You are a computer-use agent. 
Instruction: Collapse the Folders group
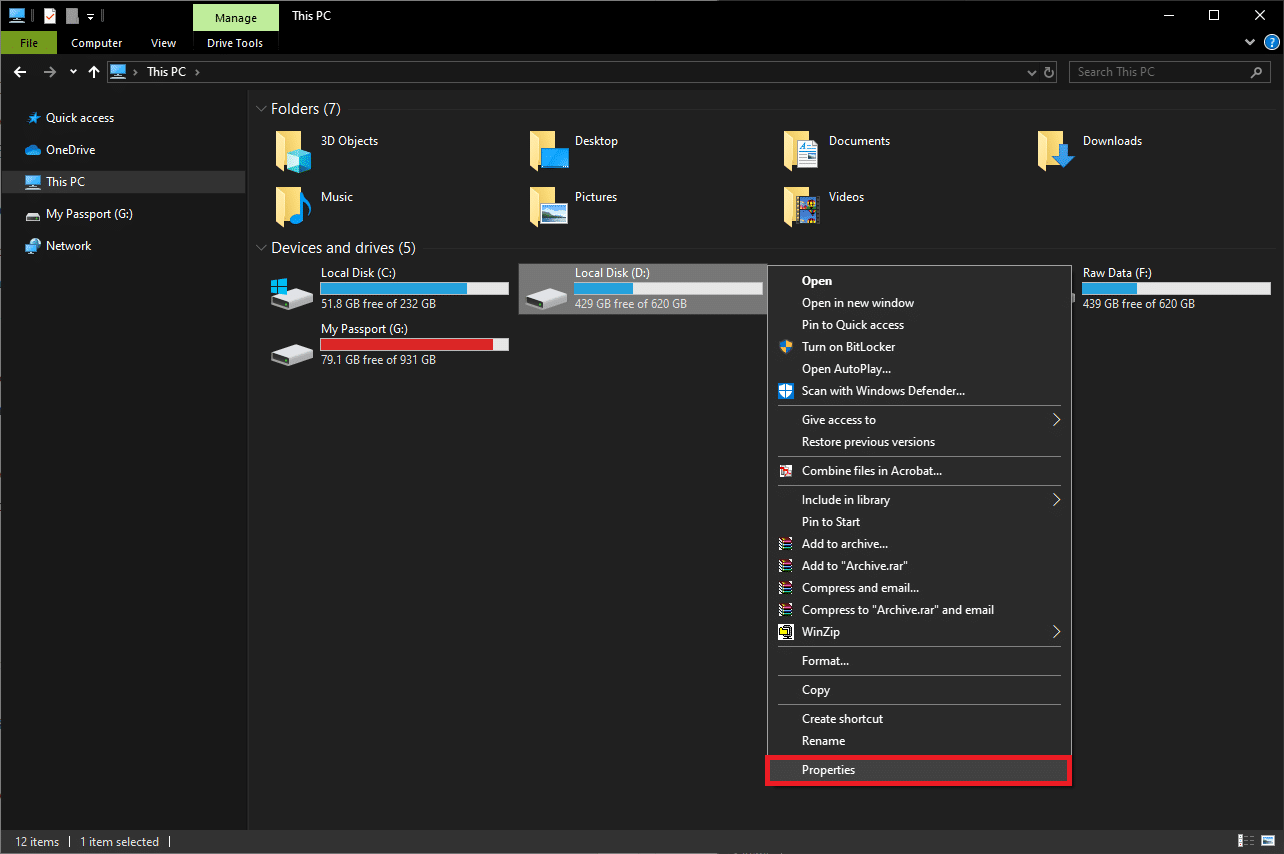(262, 109)
